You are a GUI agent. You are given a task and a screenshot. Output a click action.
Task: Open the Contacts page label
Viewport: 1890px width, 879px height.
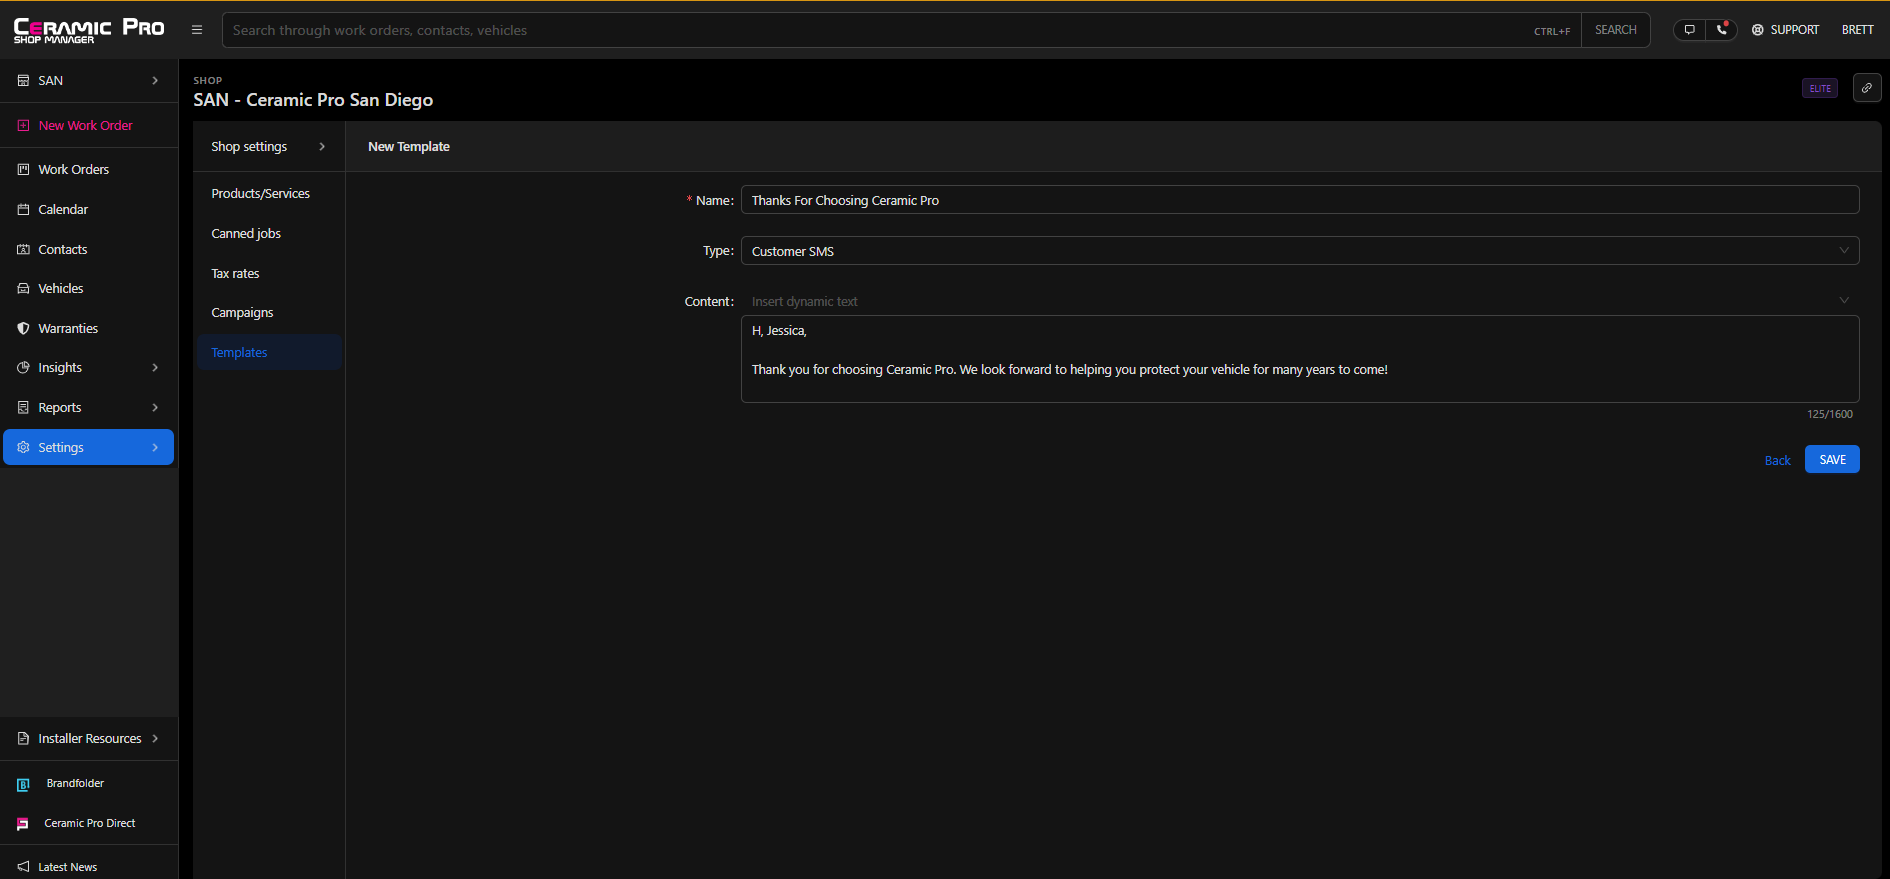[63, 250]
